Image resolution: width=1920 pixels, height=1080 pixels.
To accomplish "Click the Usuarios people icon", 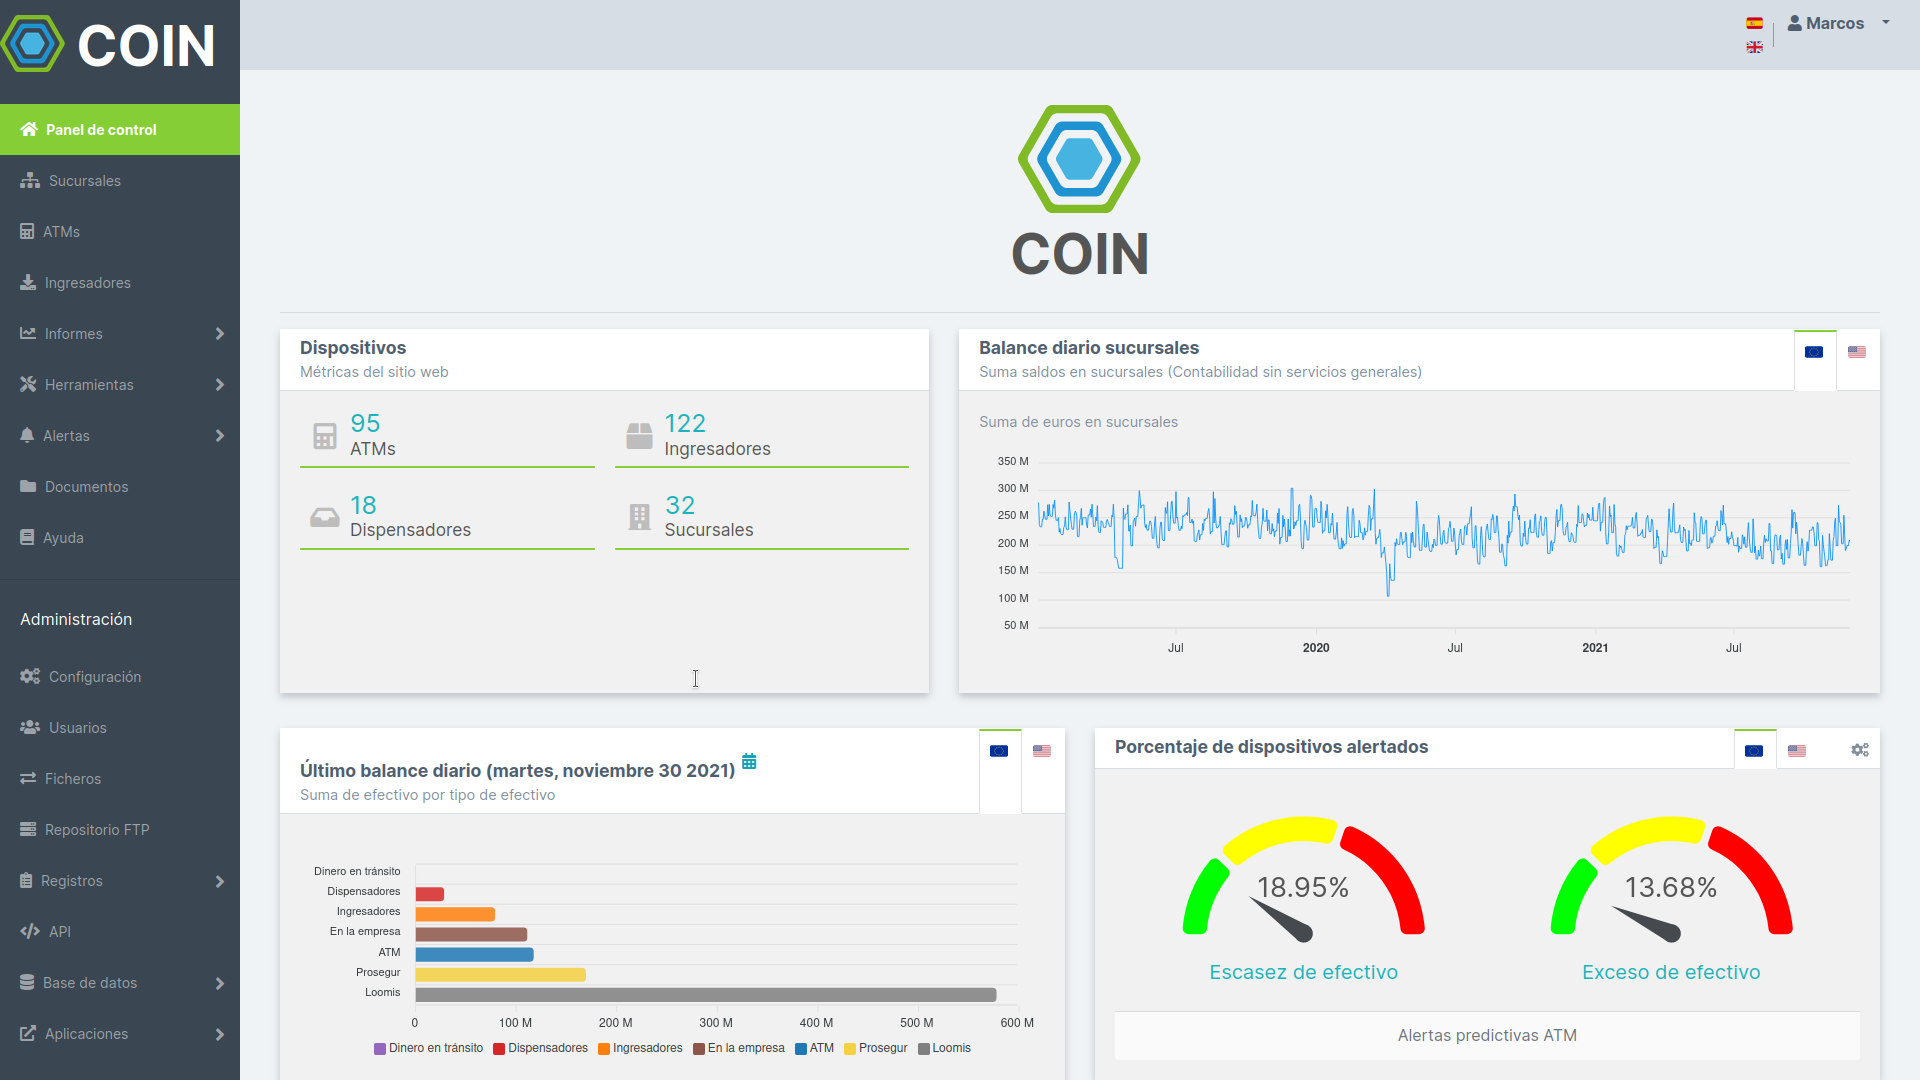I will coord(30,727).
